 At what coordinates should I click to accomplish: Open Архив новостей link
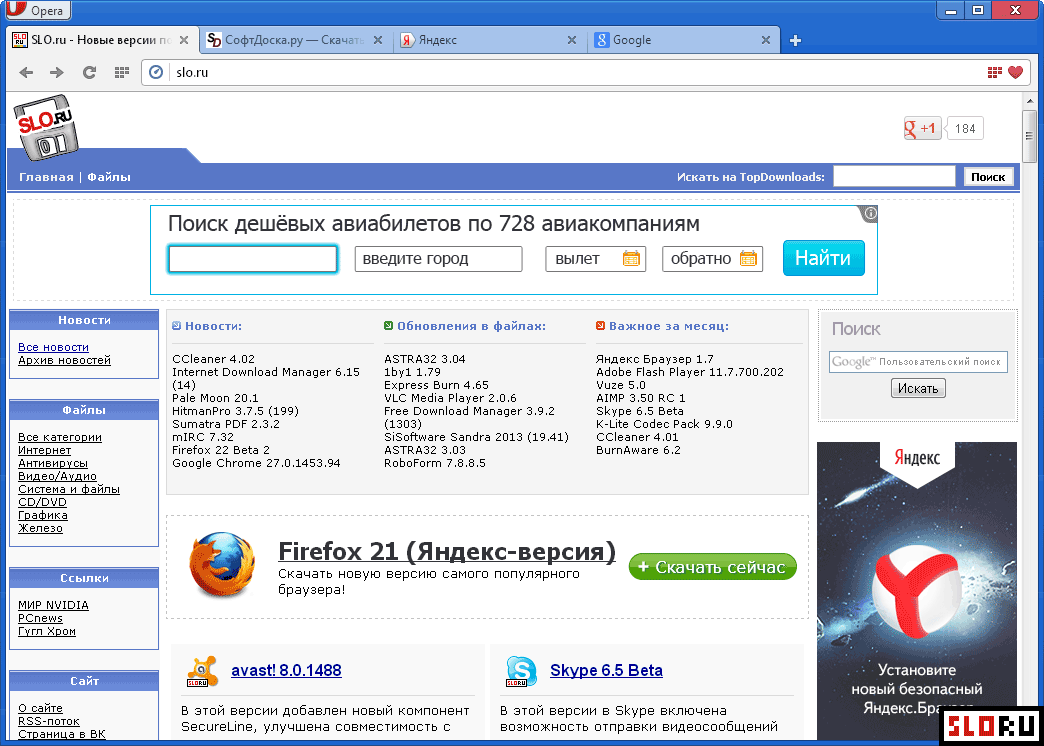pos(65,360)
